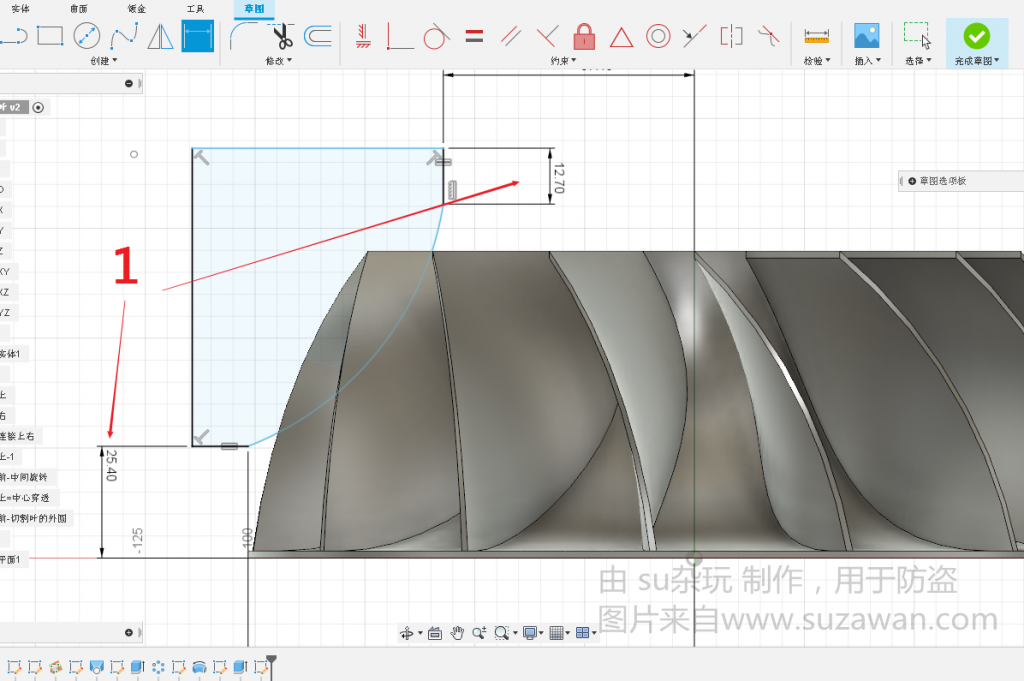
Task: Click the Display Settings monitor icon
Action: (x=530, y=633)
